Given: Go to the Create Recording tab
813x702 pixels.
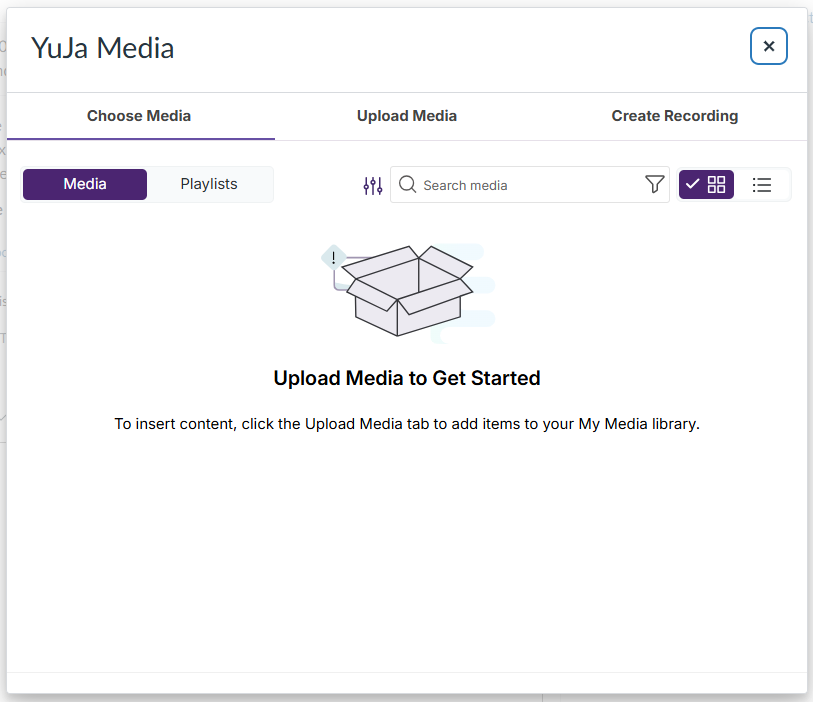Looking at the screenshot, I should tap(675, 116).
